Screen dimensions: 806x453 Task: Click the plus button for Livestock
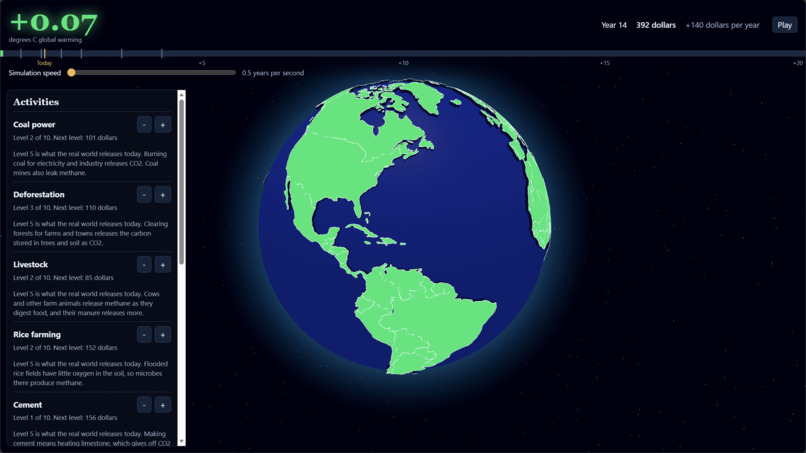pos(162,265)
